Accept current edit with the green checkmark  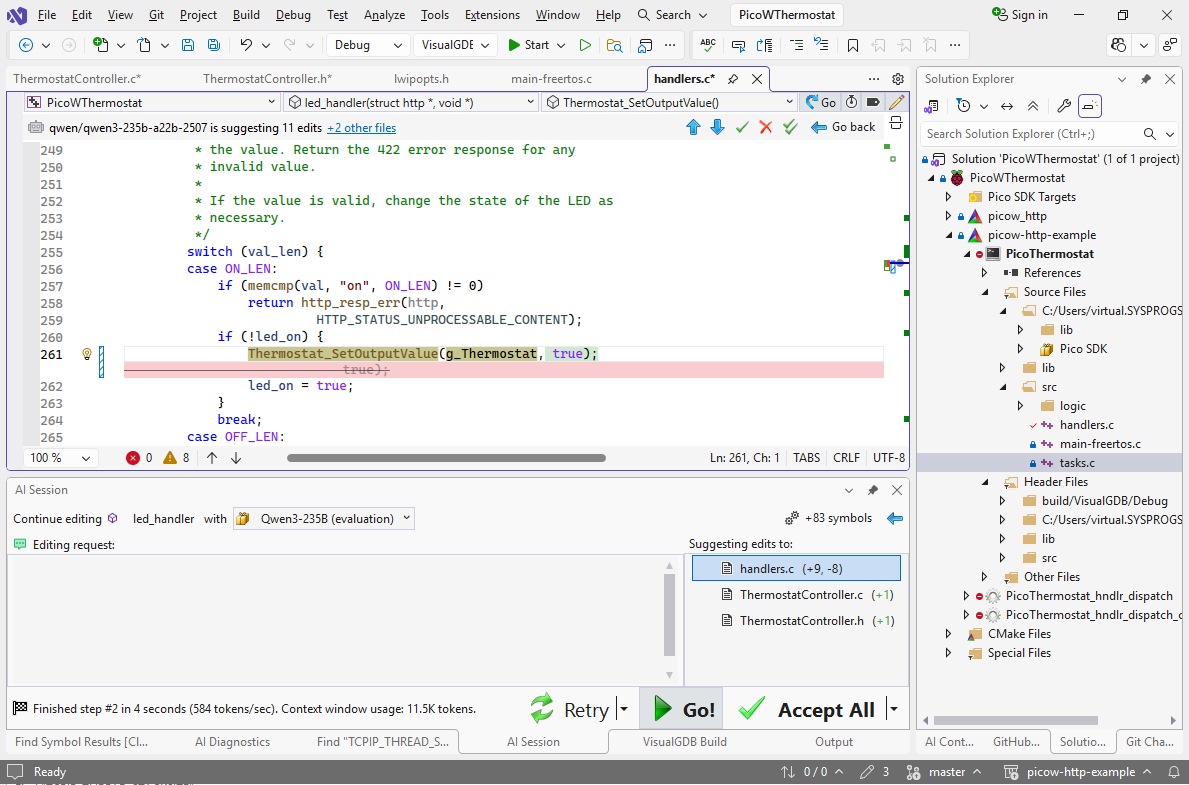pos(742,127)
